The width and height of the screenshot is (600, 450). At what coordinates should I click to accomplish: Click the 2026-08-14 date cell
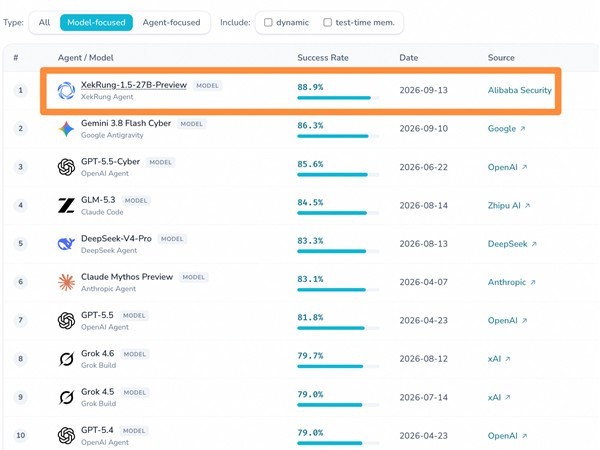point(424,205)
